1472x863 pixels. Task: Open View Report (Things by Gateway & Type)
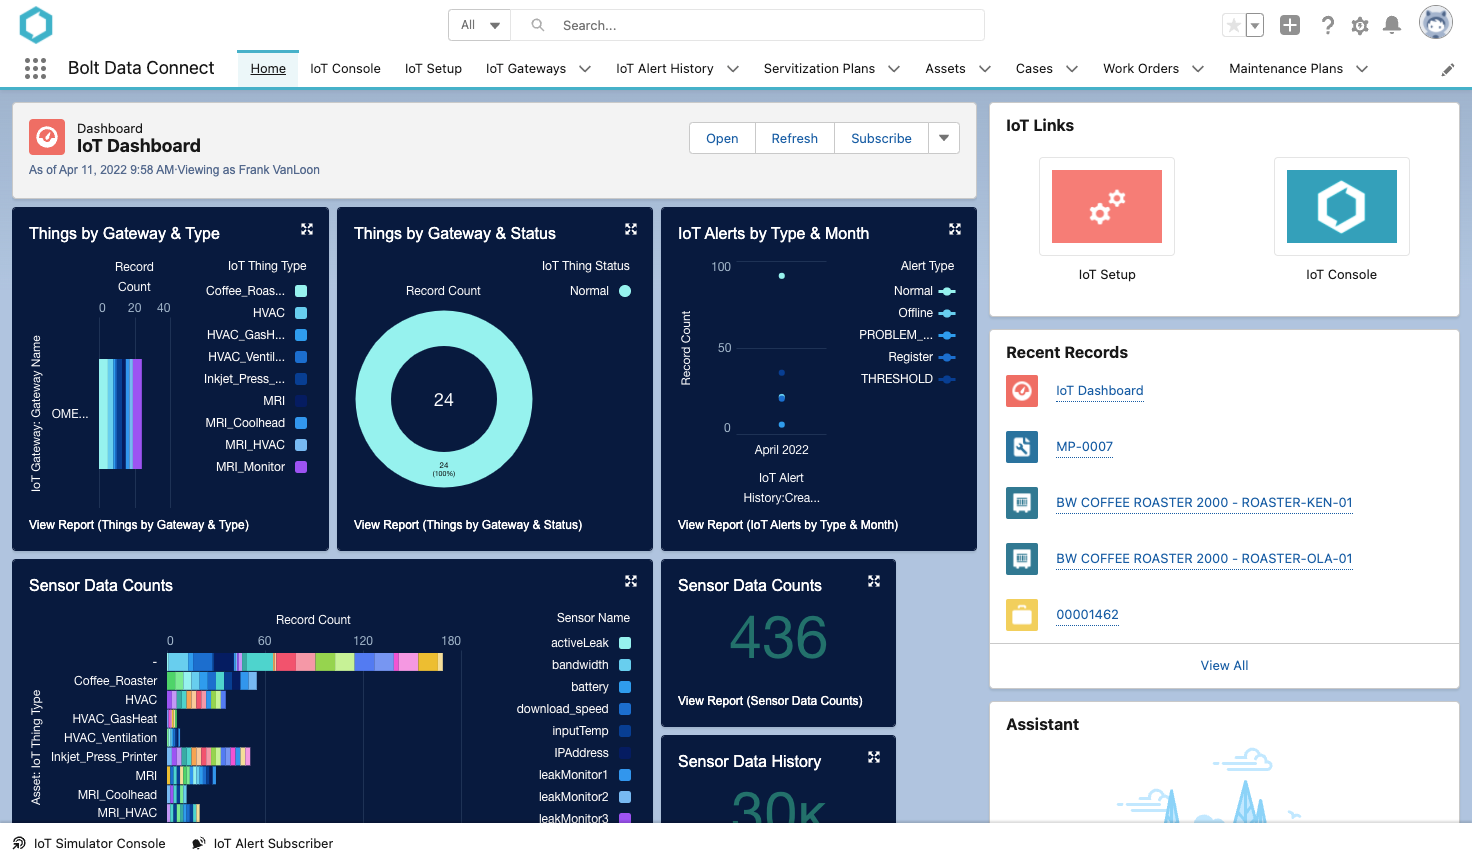[139, 525]
